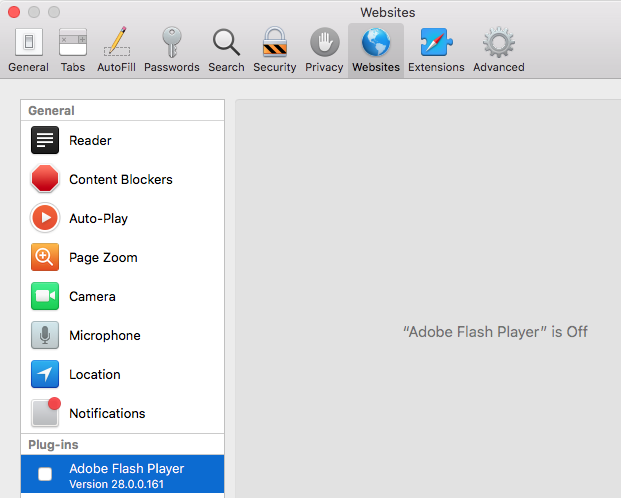
Task: Click the Auto-Play orange play icon
Action: [45, 218]
